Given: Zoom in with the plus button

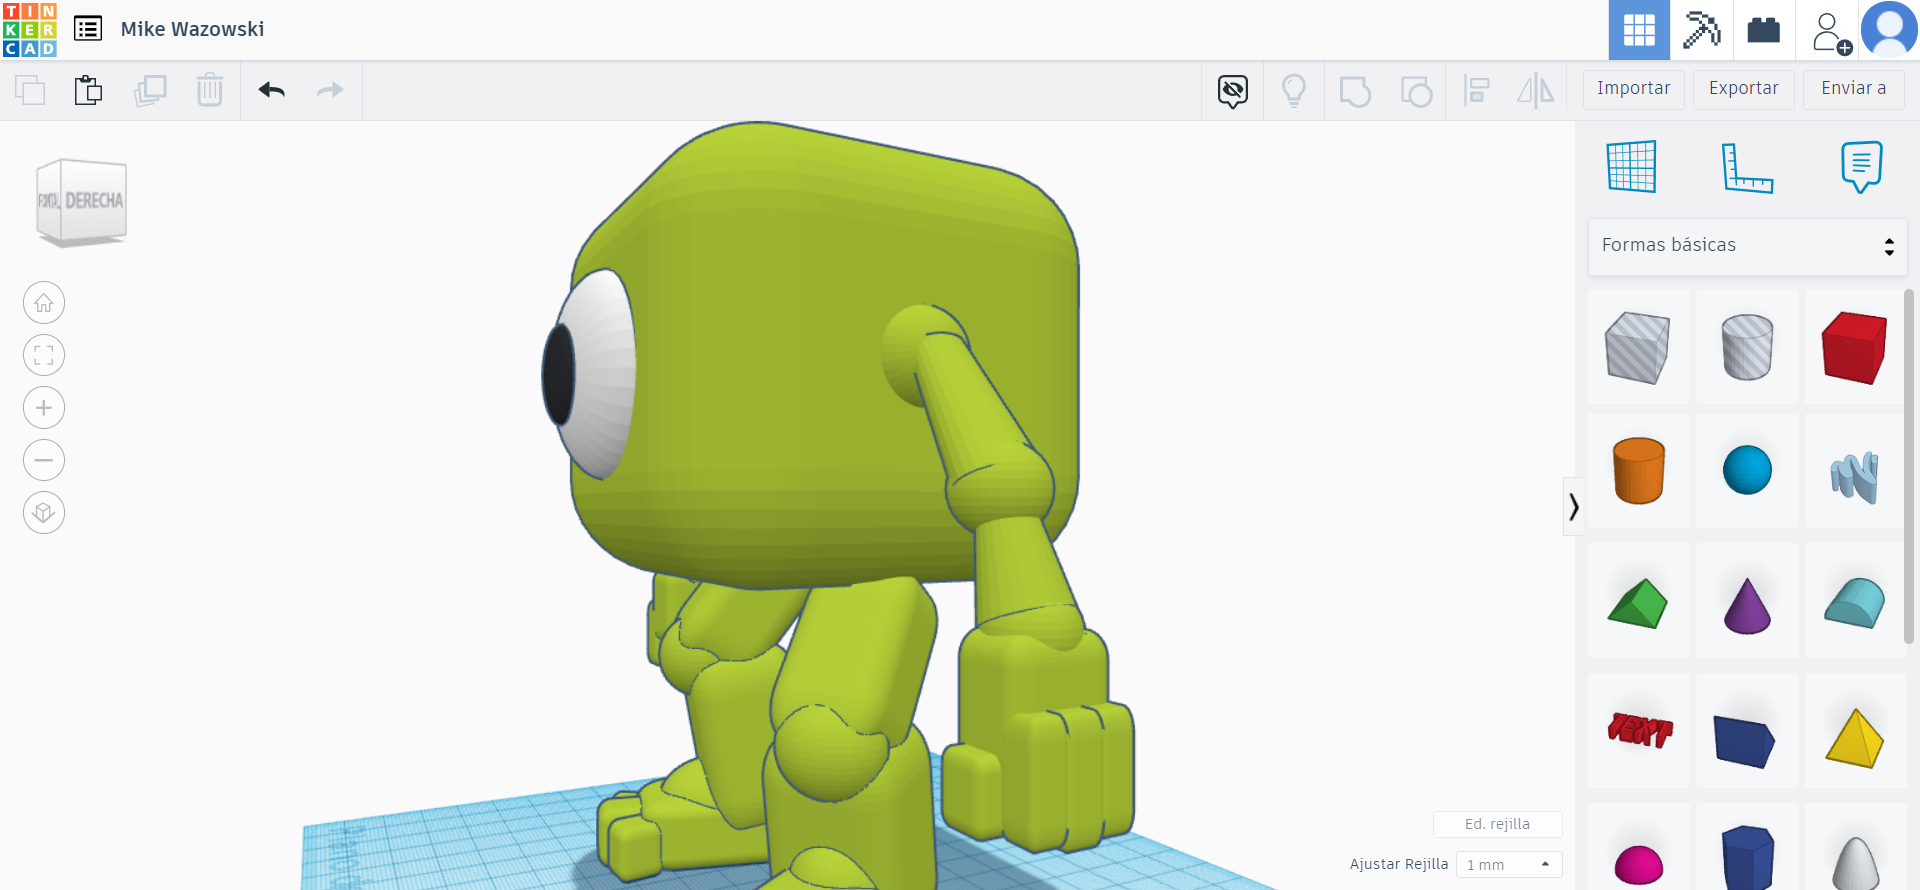Looking at the screenshot, I should (44, 408).
